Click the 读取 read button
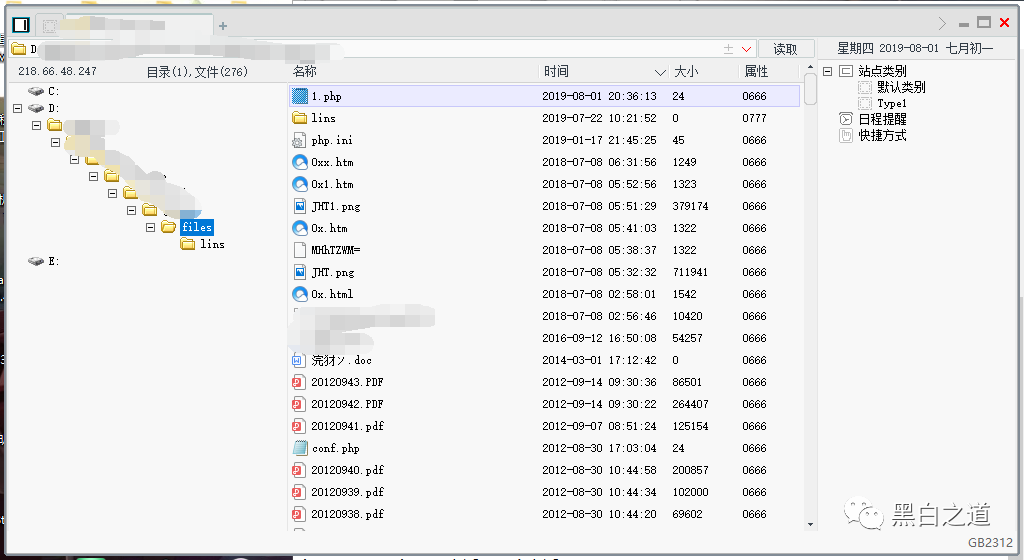The image size is (1024, 560). [785, 49]
